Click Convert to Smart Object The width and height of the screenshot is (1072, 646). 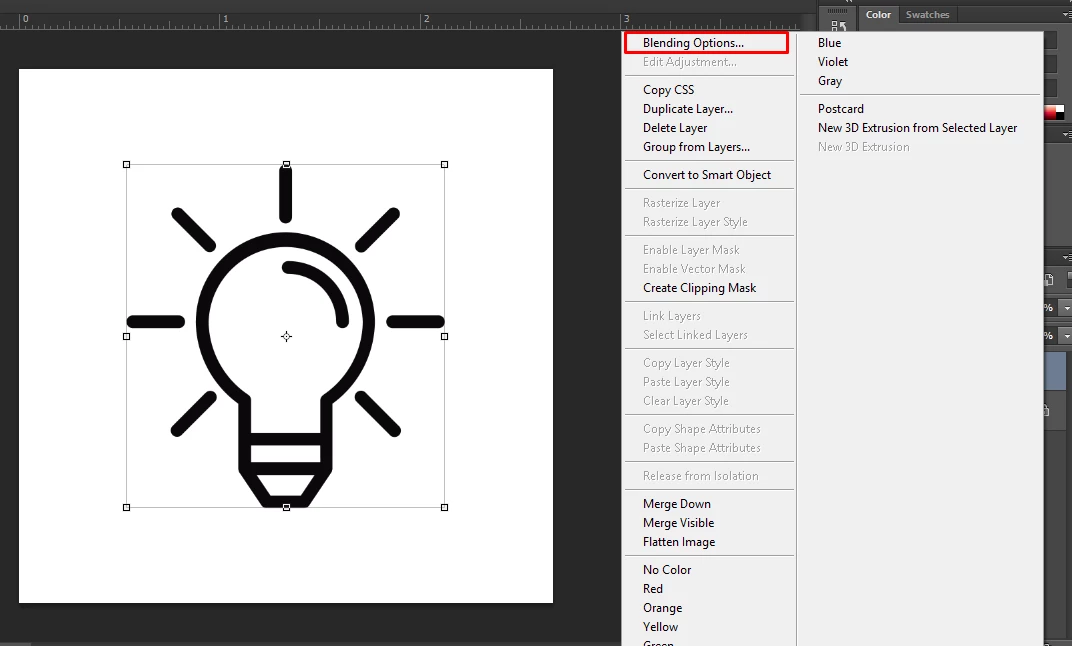(x=707, y=175)
